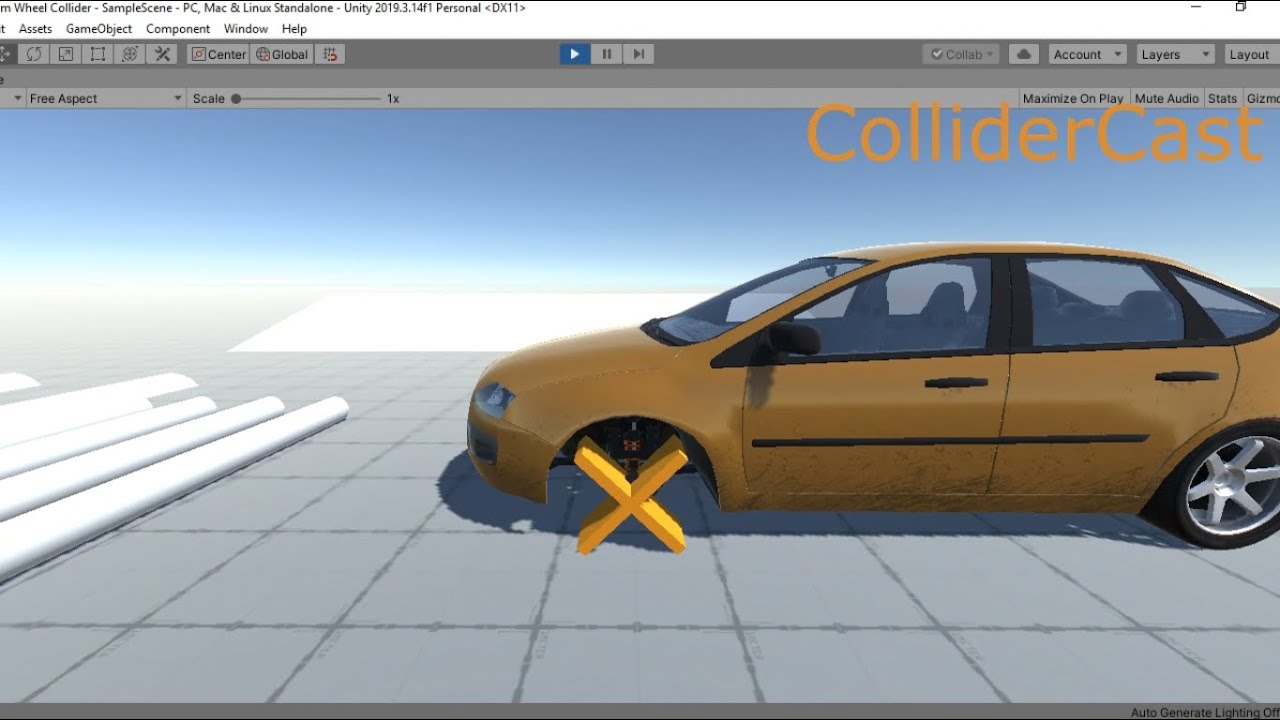Open the GameObject menu
The width and height of the screenshot is (1280, 720).
click(x=99, y=29)
